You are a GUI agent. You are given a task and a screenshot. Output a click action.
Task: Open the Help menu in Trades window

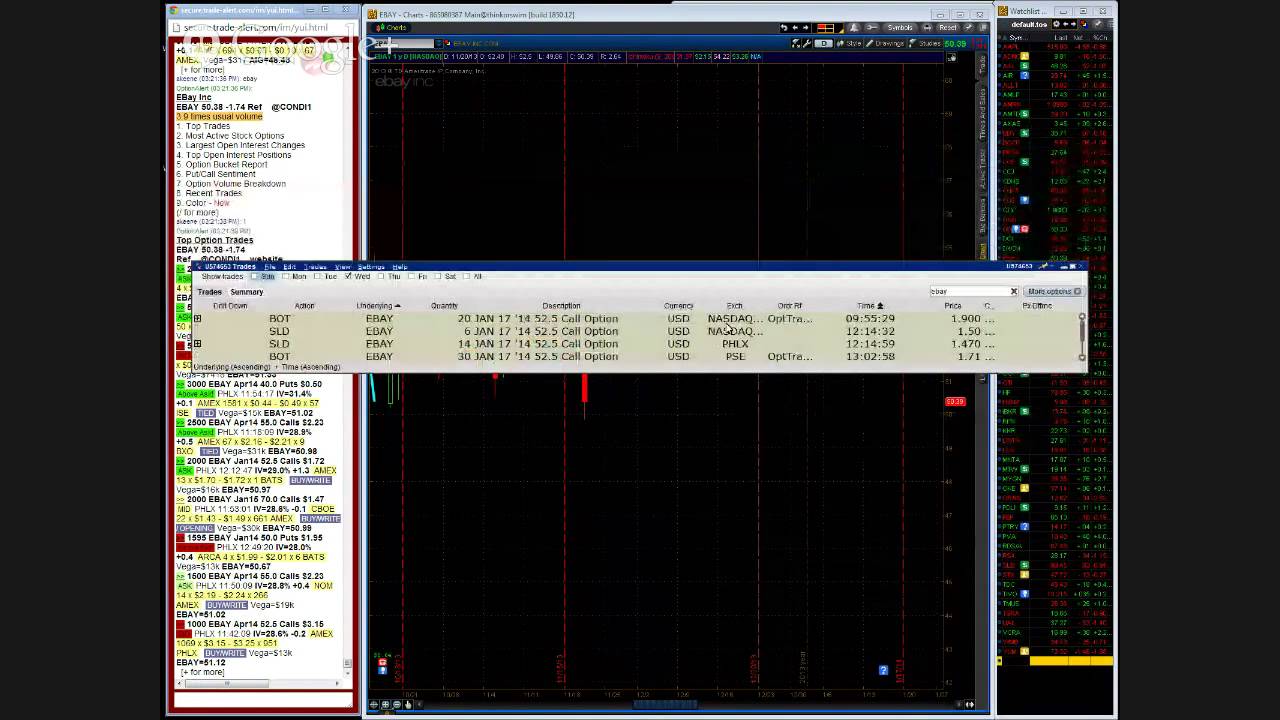[x=400, y=267]
